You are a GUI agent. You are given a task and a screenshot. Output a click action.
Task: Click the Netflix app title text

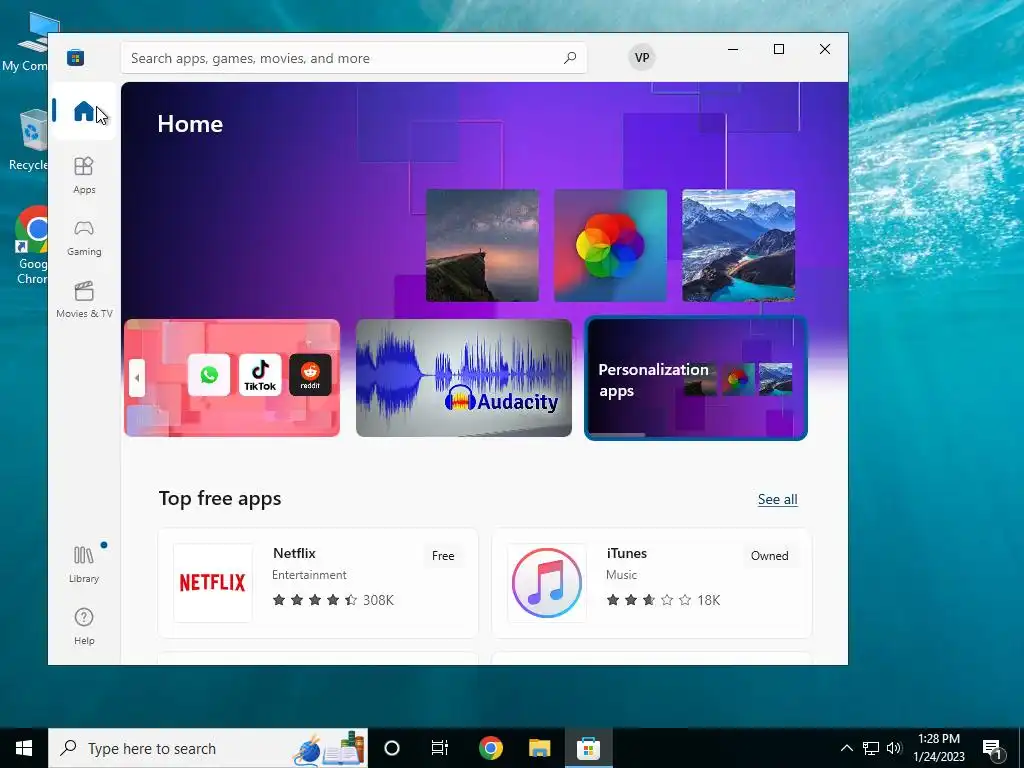coord(294,553)
